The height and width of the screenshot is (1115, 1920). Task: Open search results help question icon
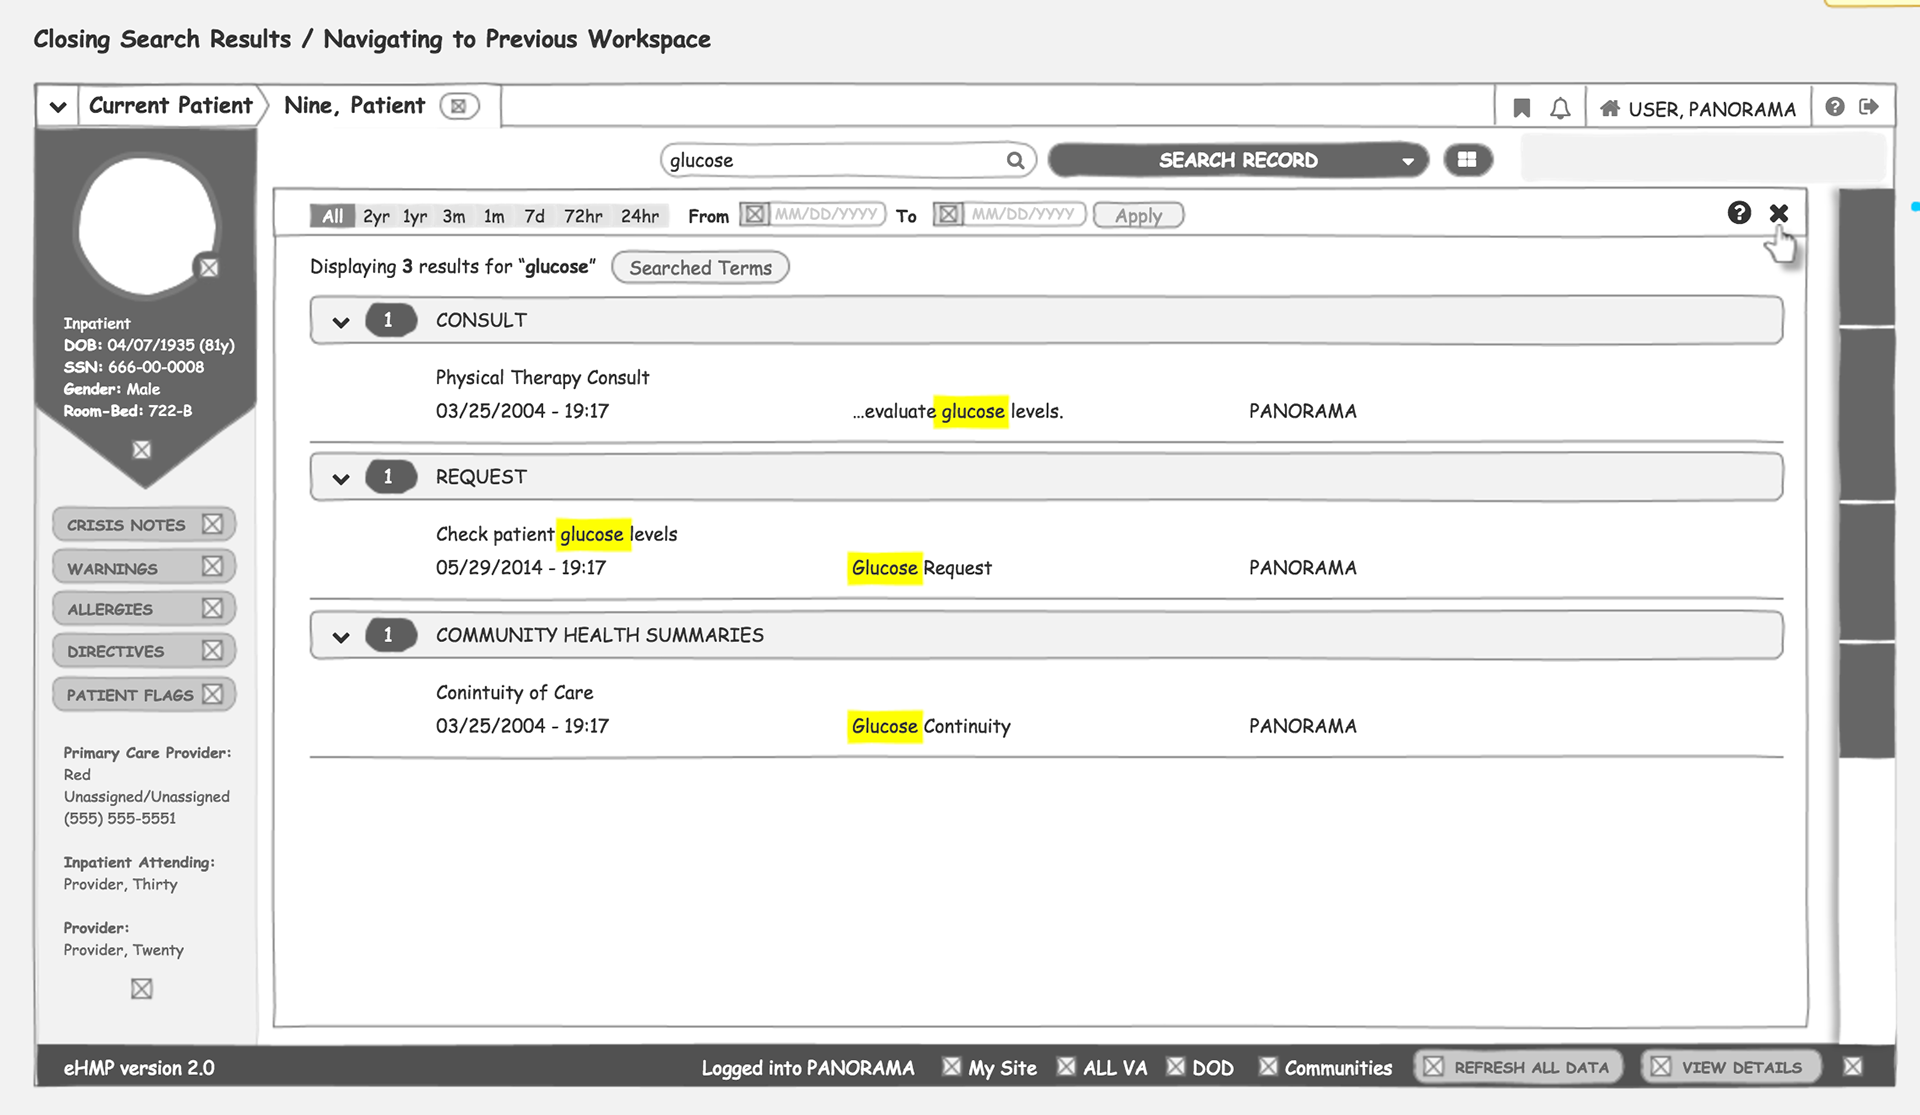1739,213
